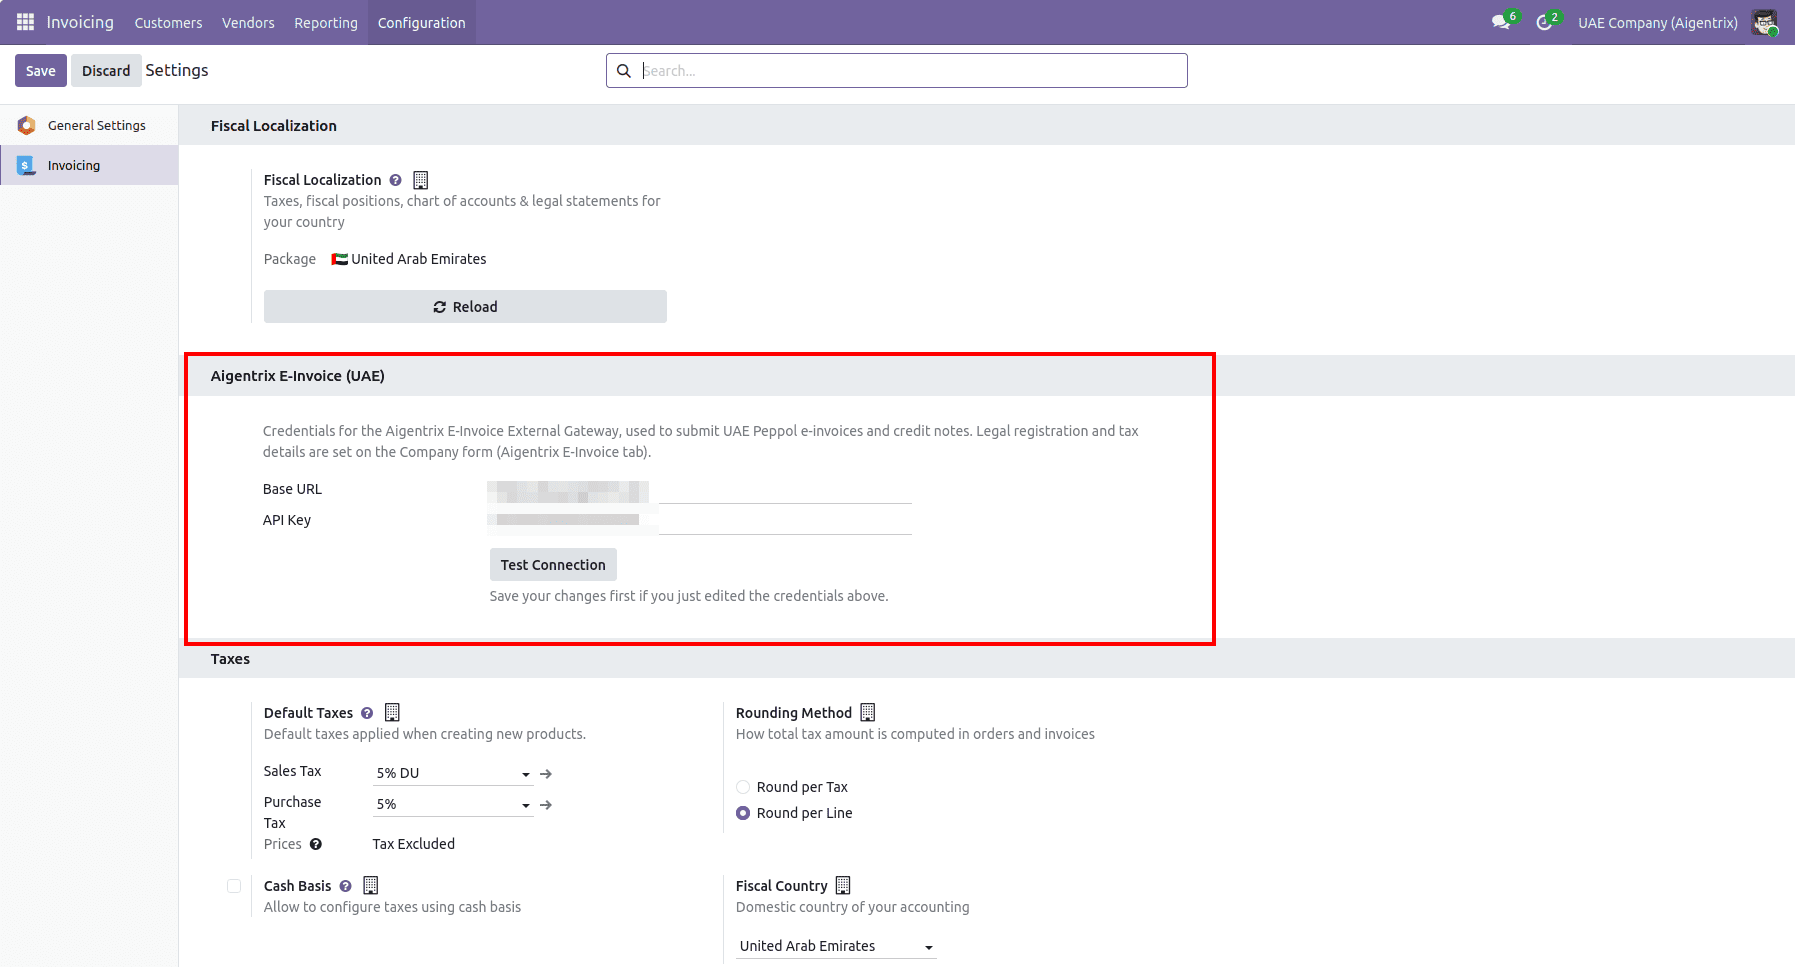Open the General Settings section

tap(89, 125)
